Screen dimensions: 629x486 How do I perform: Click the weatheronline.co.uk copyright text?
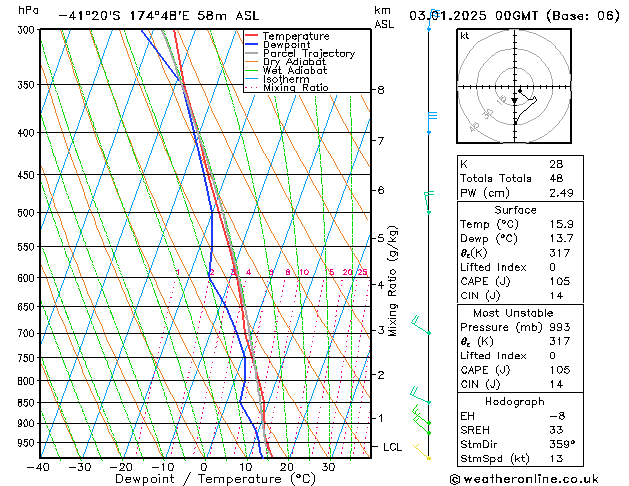click(x=524, y=479)
